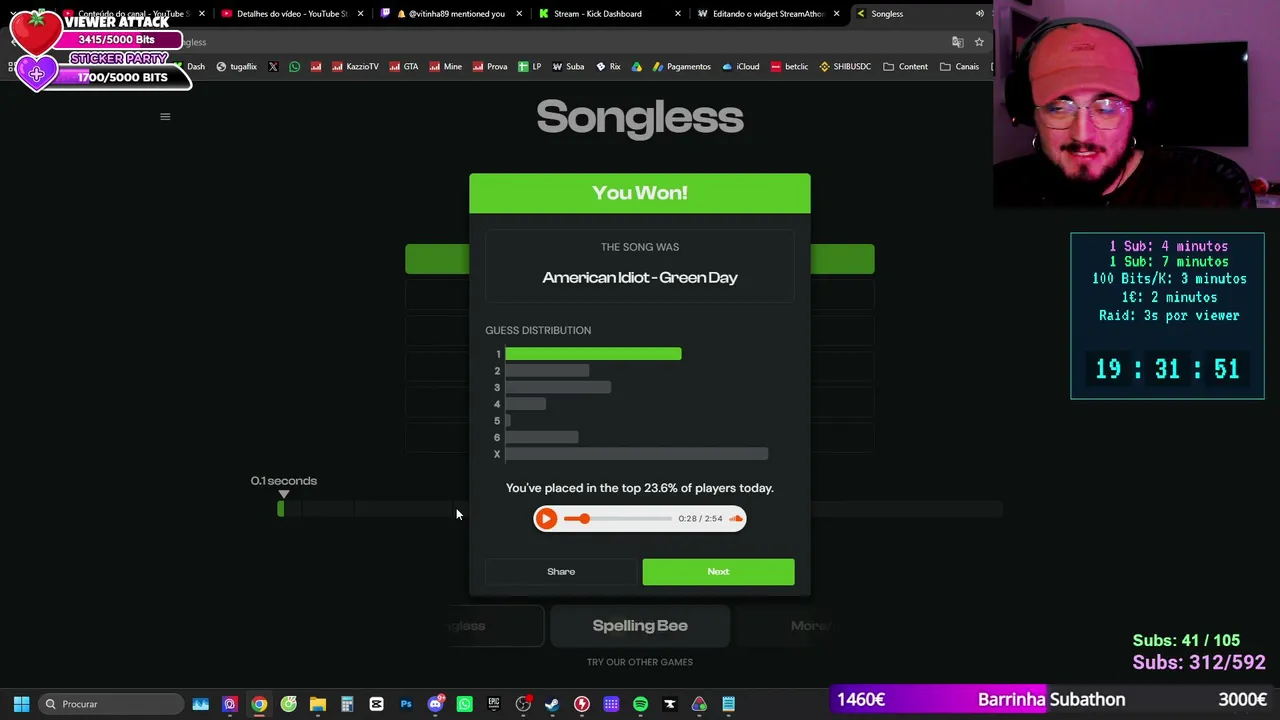
Task: Open Steam from the taskbar
Action: tap(552, 704)
